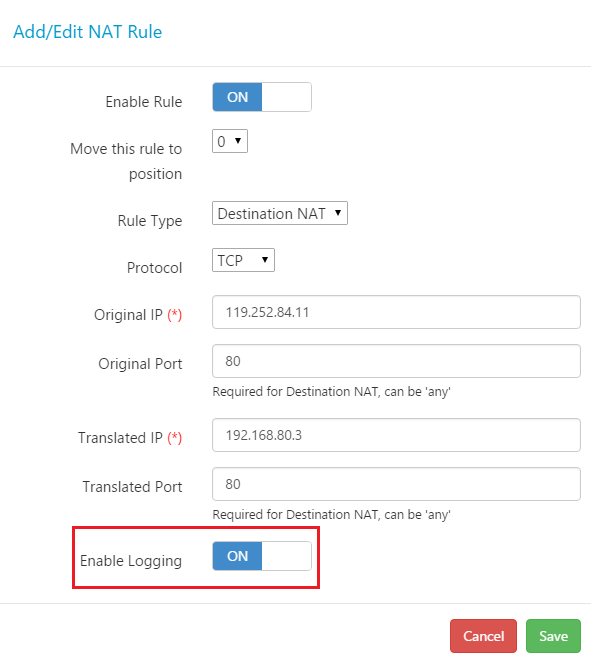This screenshot has width=591, height=666.
Task: Click the Enable Logging label text
Action: coord(131,561)
